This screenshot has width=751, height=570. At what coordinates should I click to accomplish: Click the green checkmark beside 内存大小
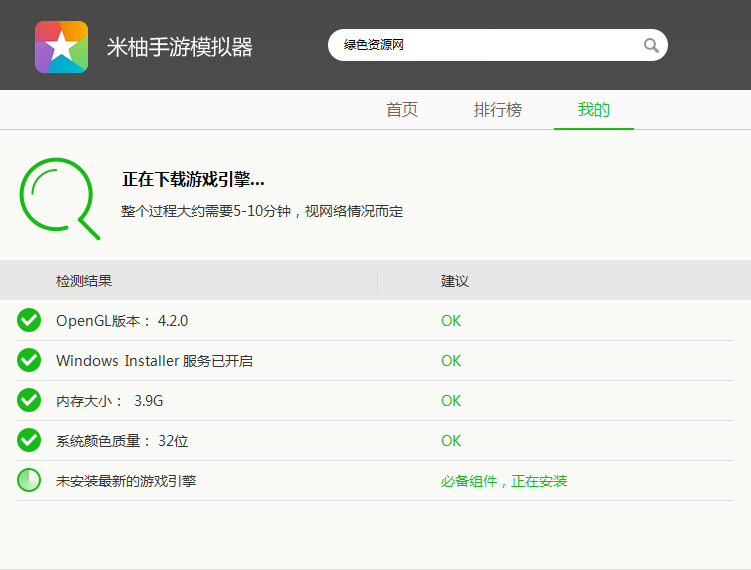tap(29, 400)
